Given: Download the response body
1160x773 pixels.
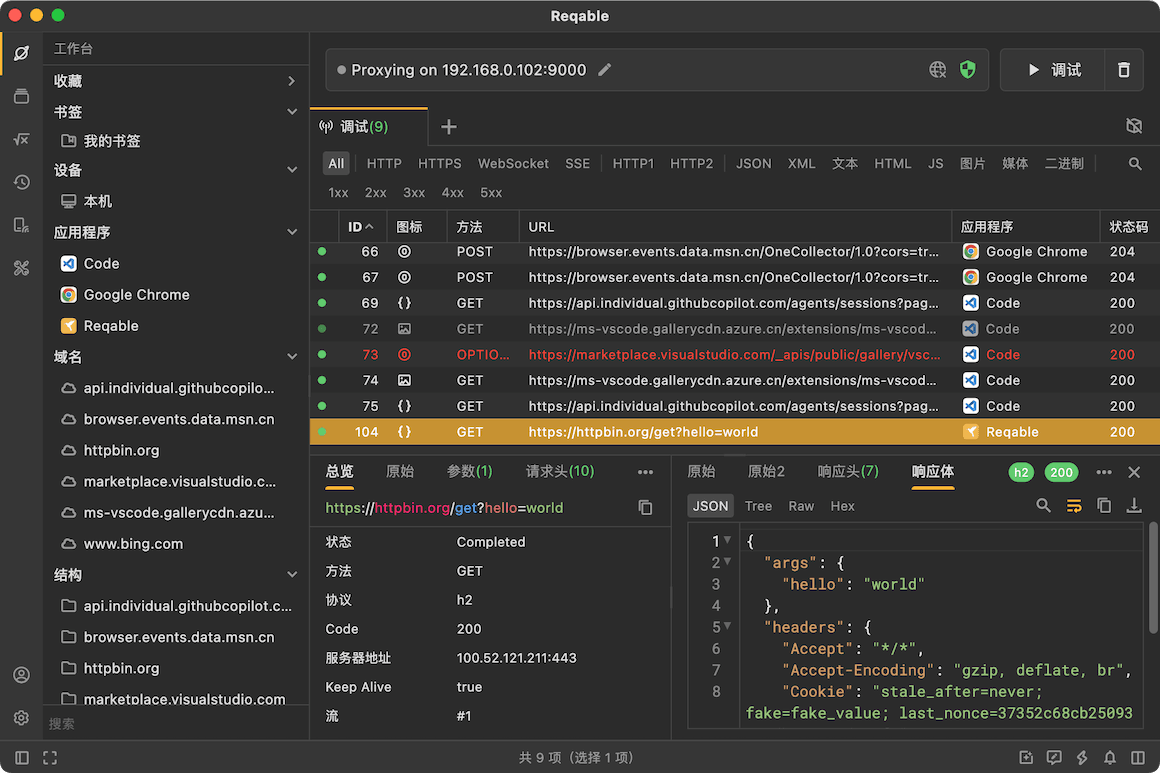Looking at the screenshot, I should (x=1133, y=506).
